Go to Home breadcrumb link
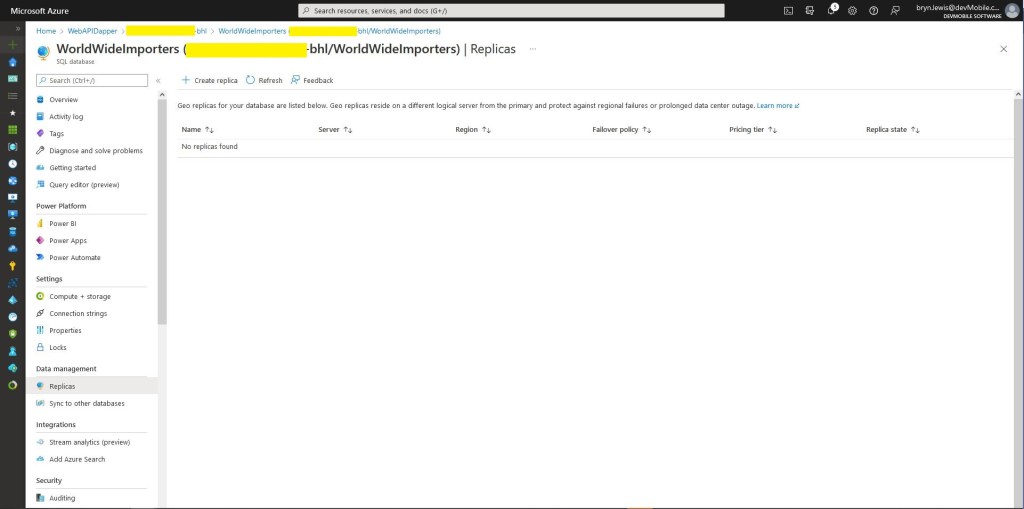 pyautogui.click(x=46, y=31)
